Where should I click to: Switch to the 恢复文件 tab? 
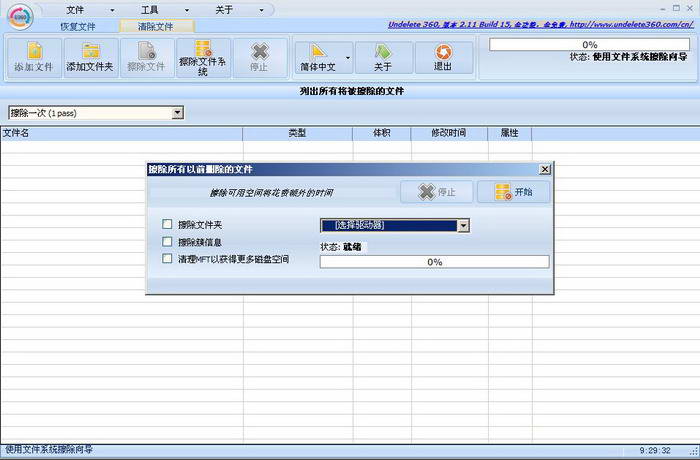78,26
